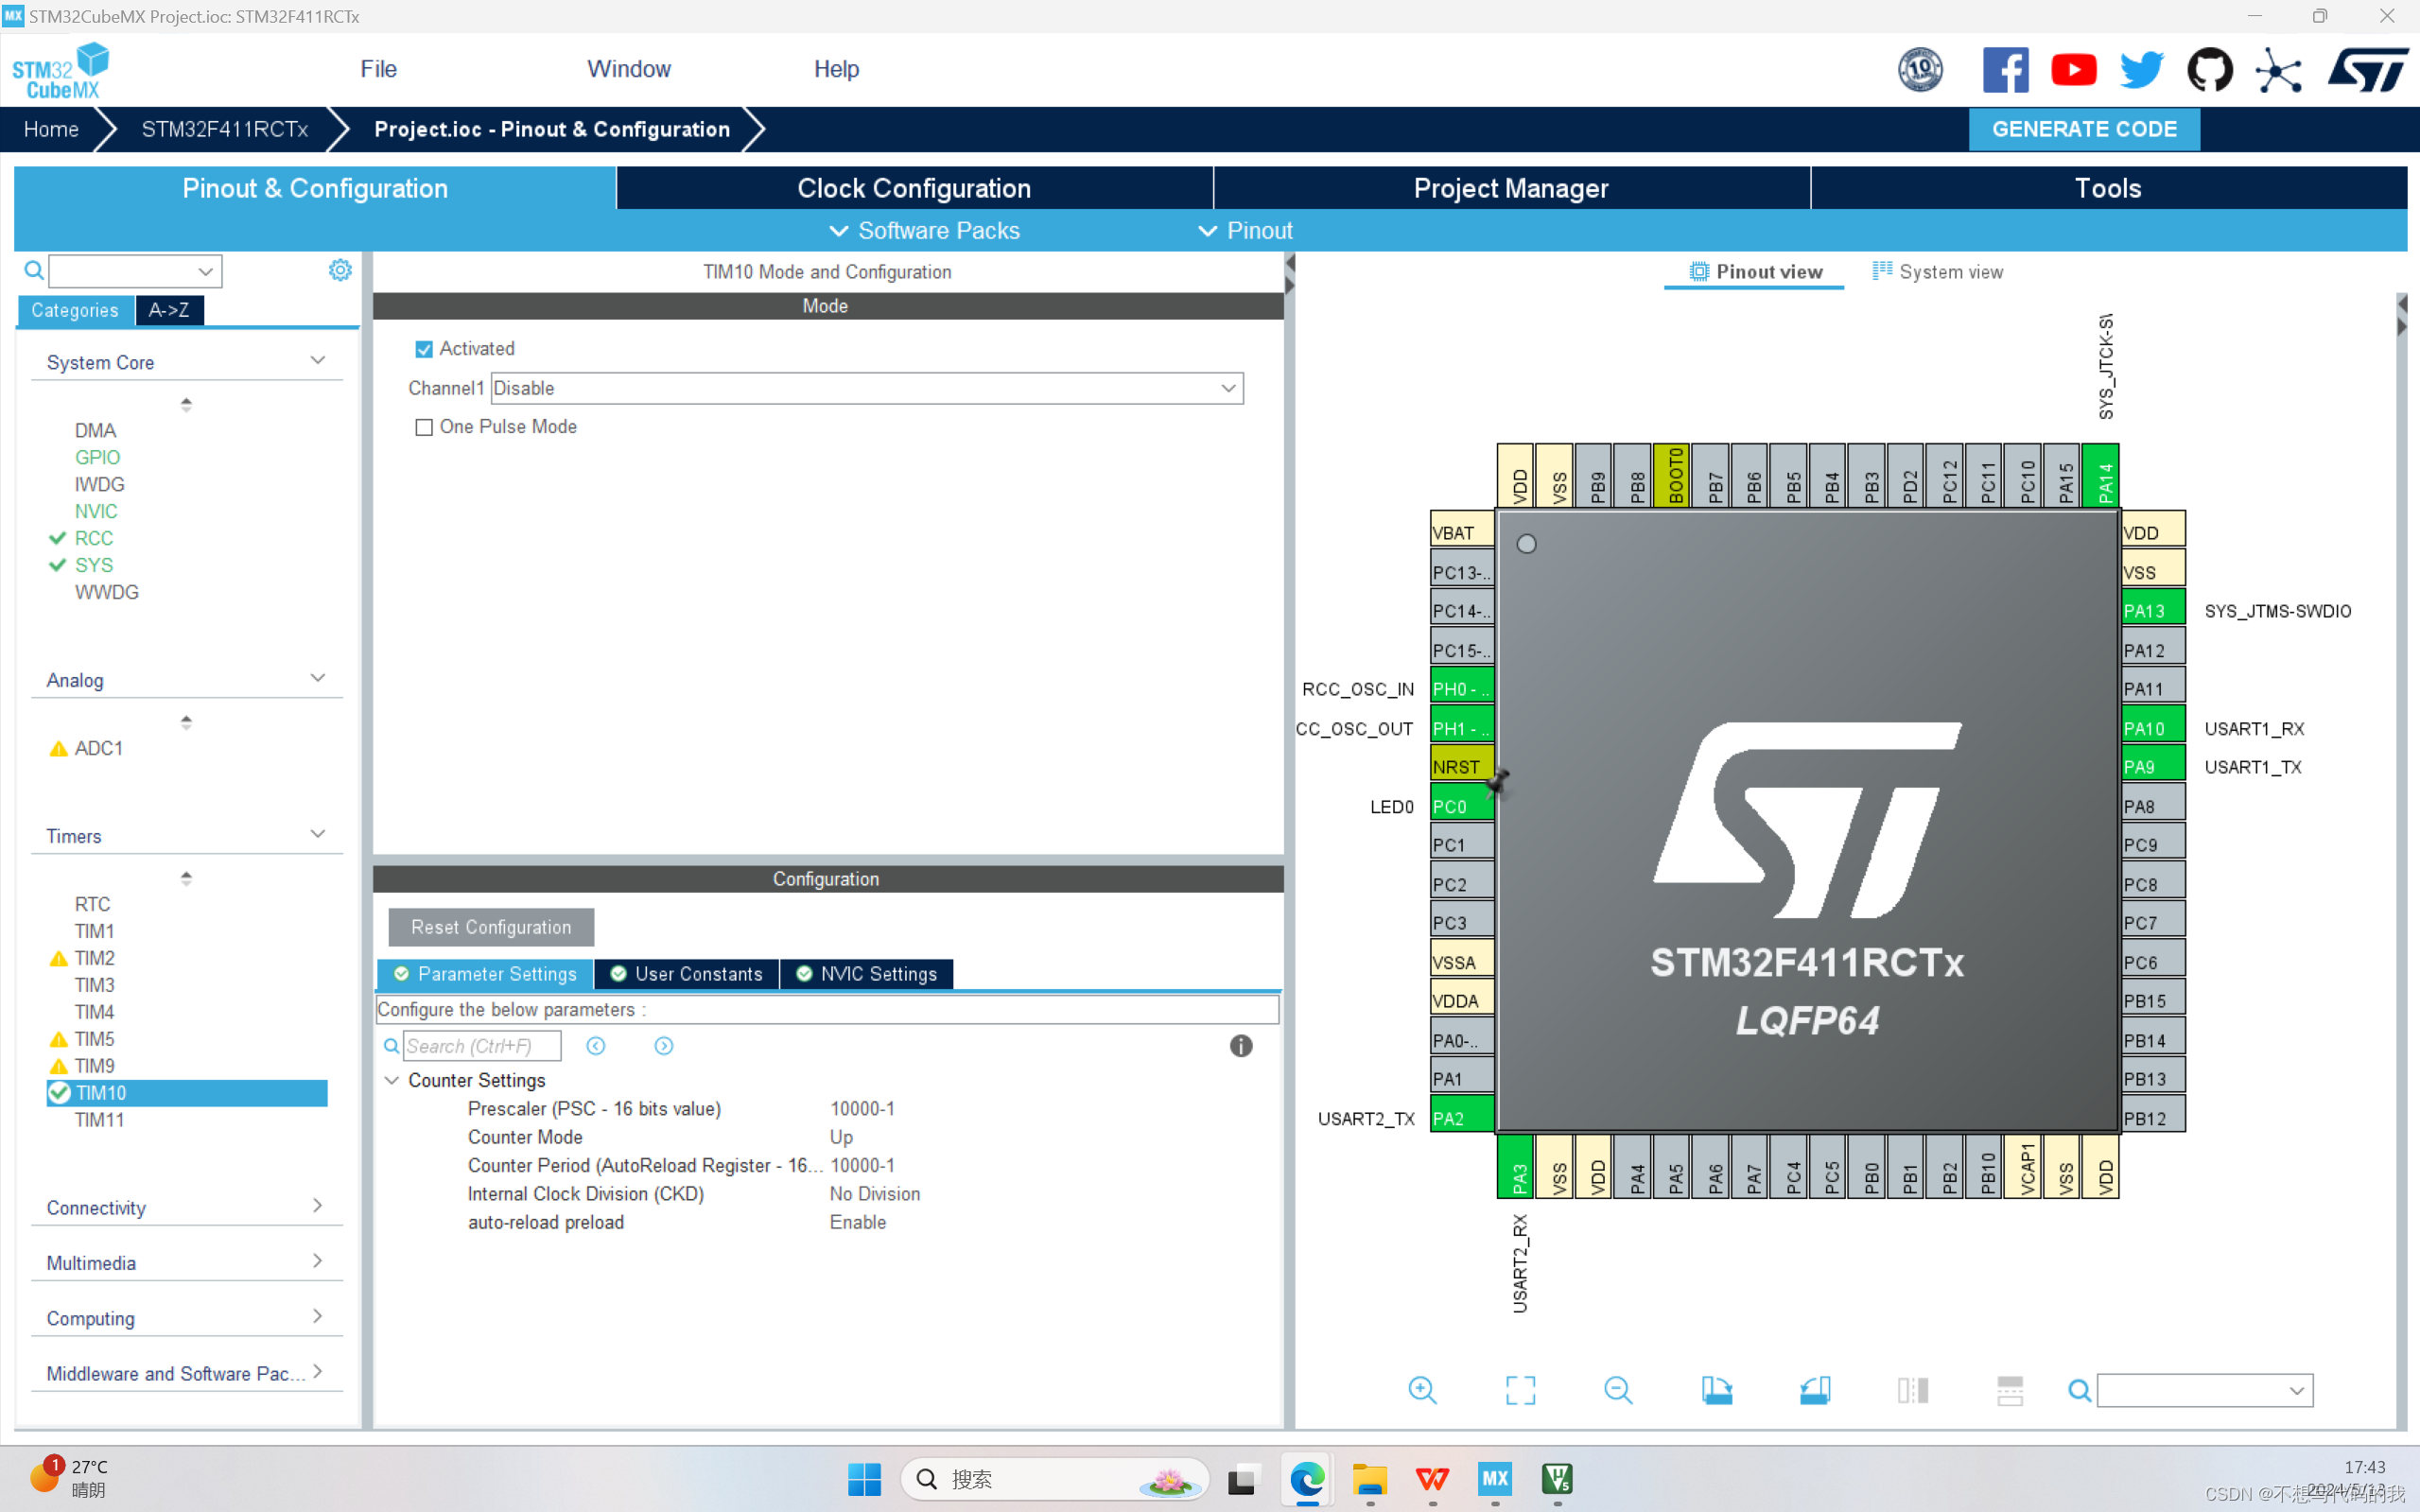
Task: Open the categories settings gear icon
Action: (340, 270)
